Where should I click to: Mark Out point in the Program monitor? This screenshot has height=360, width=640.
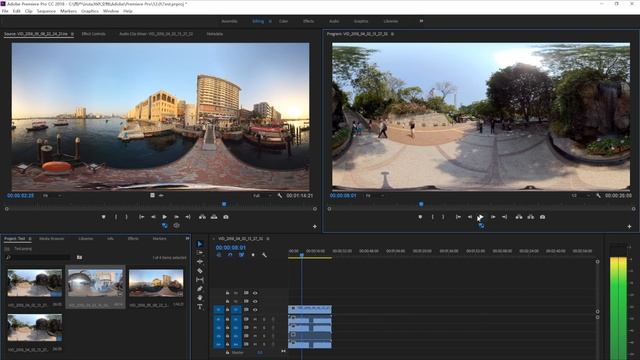coord(443,217)
